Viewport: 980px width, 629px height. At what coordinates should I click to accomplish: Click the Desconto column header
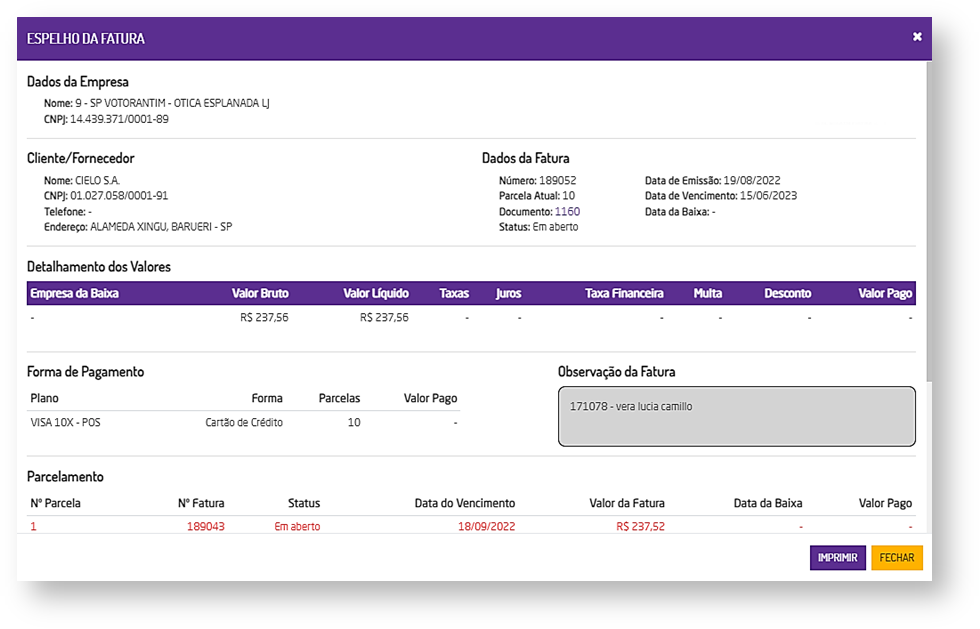787,294
